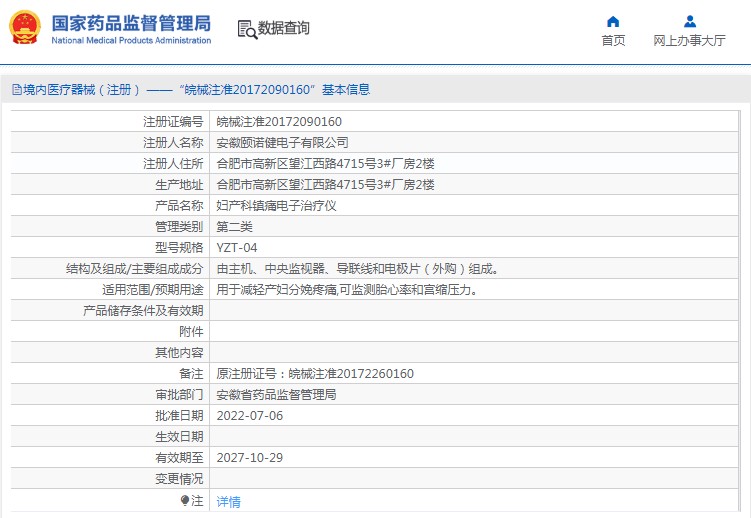Image resolution: width=751 pixels, height=518 pixels.
Task: Click the document icon before 境内医疗器械
Action: coord(17,90)
